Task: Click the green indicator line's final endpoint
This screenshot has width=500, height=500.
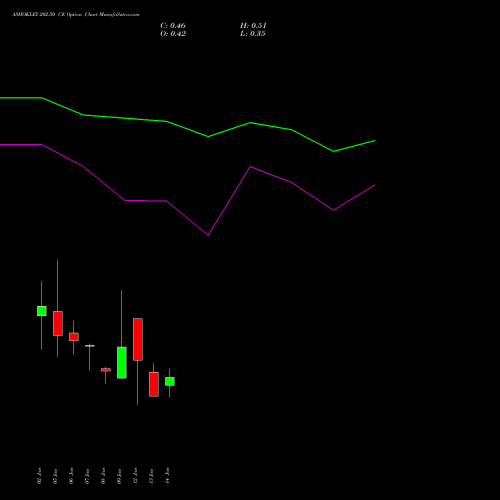Action: point(375,141)
